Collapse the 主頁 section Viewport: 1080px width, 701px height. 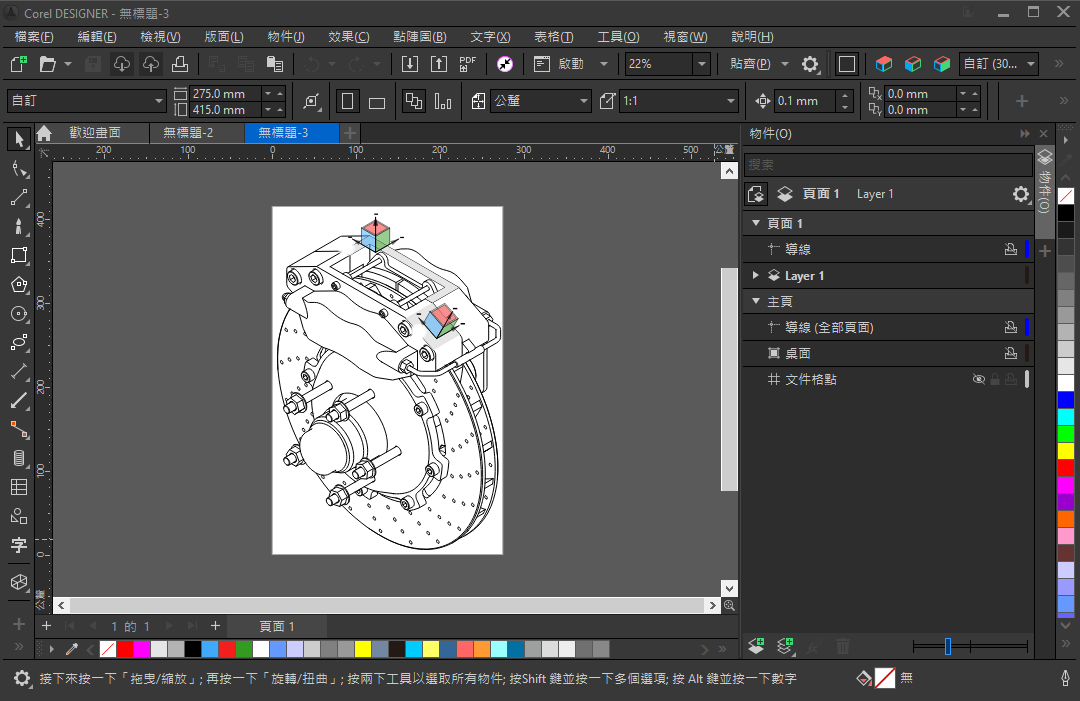[756, 302]
